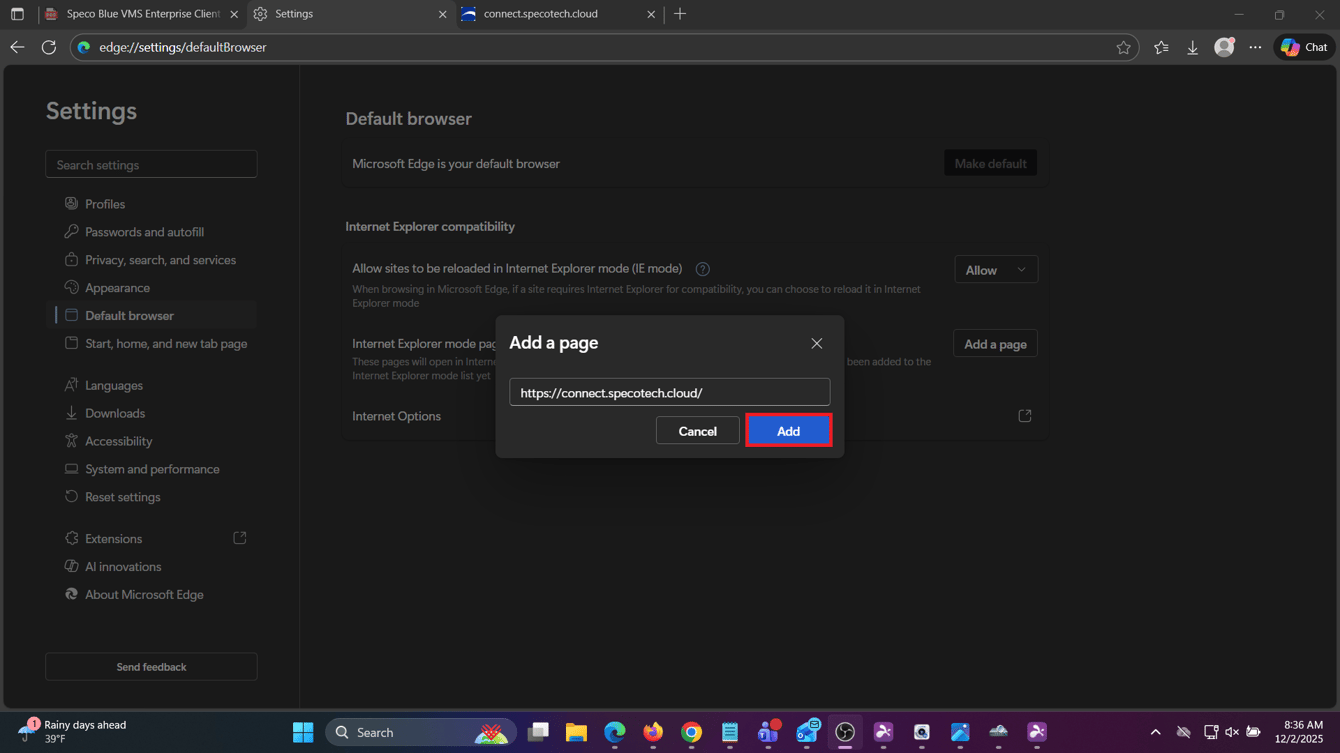Open System and performance settings
This screenshot has height=753, width=1340.
tap(151, 470)
